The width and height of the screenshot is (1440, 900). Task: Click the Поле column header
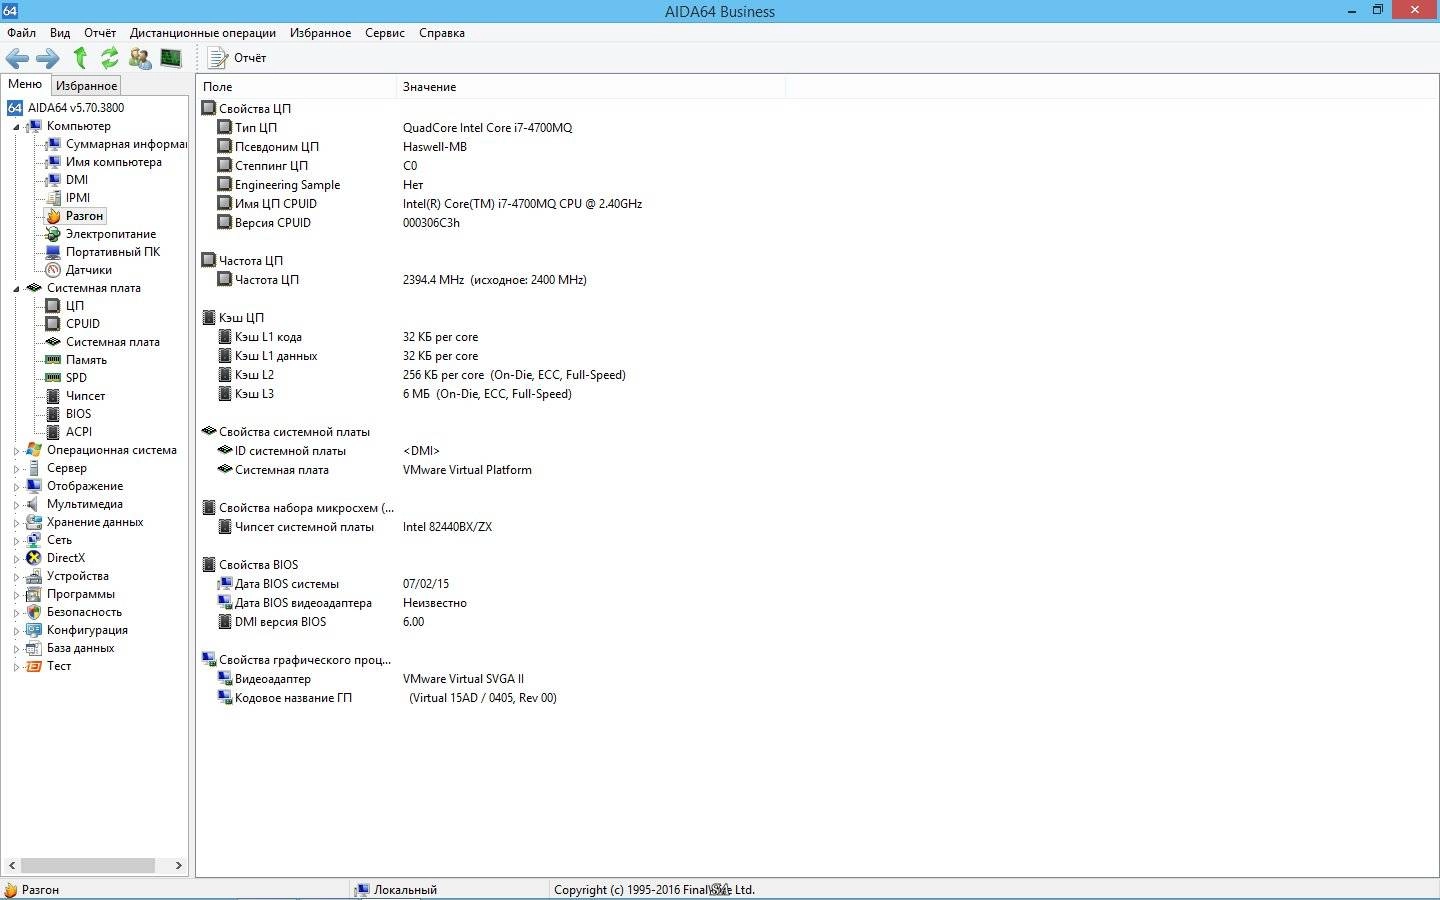(296, 87)
